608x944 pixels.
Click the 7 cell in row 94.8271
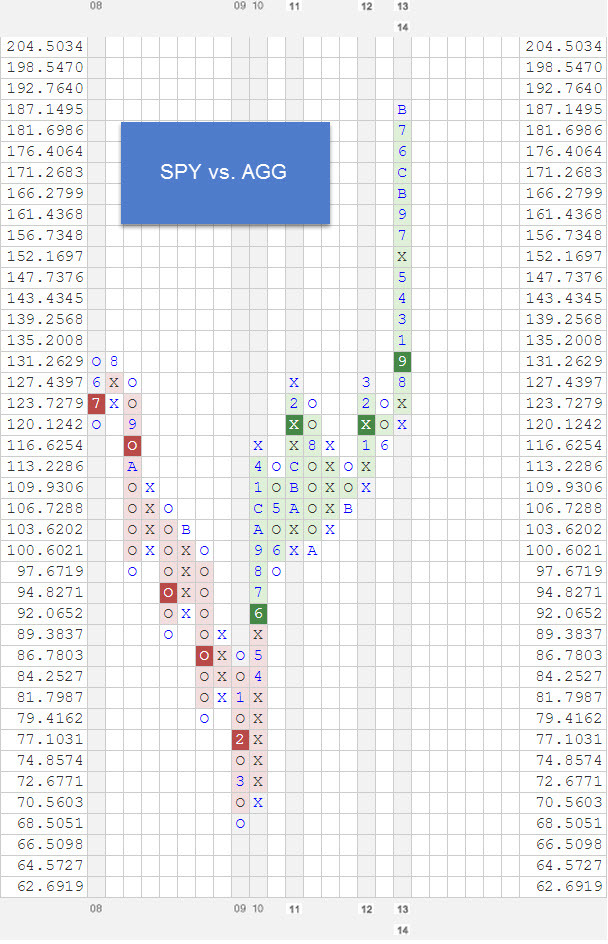tap(258, 592)
